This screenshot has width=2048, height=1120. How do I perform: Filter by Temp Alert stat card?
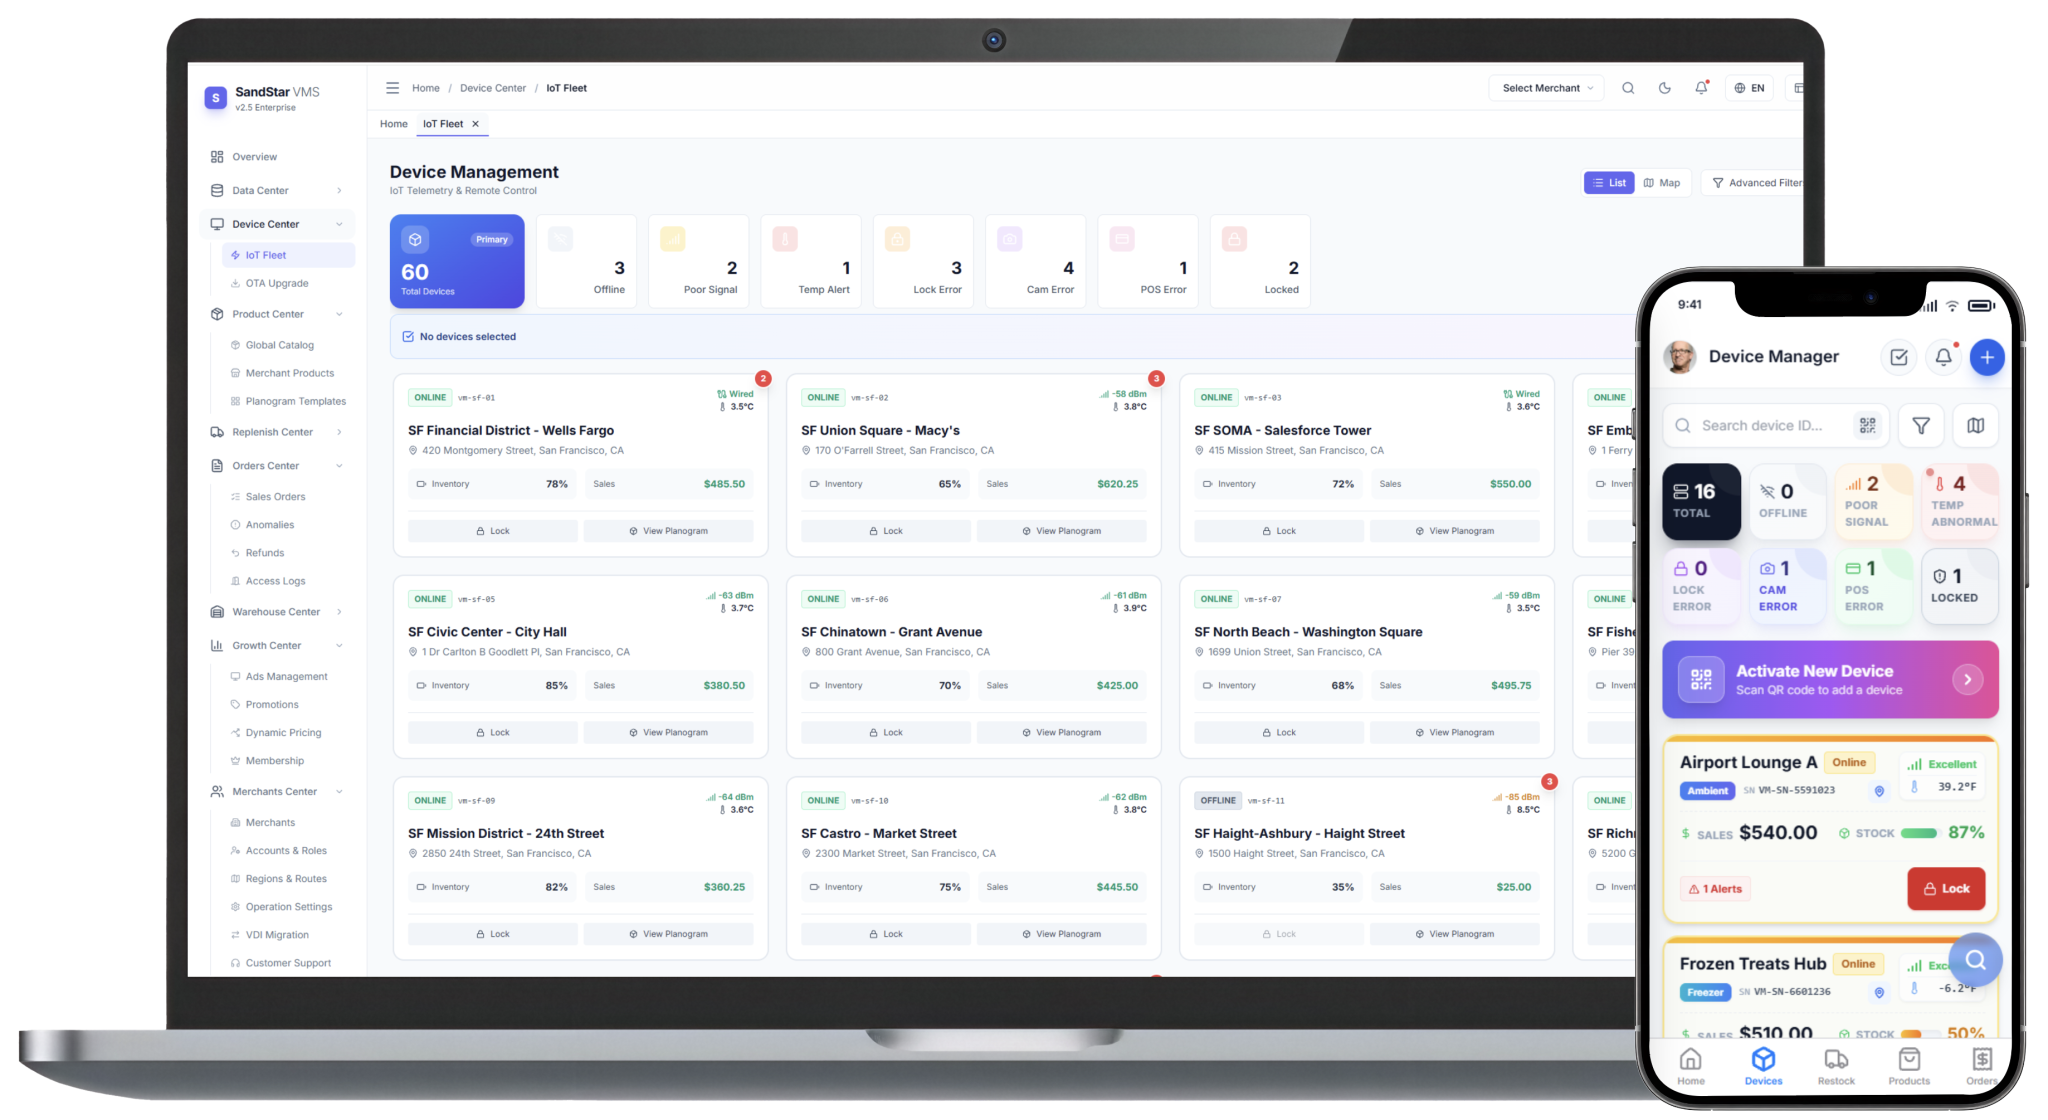coord(811,261)
